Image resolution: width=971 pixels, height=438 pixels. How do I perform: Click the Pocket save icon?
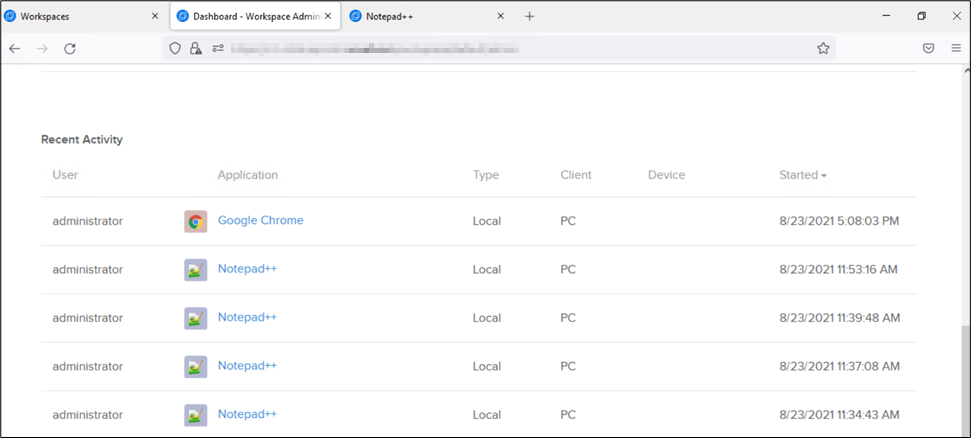pos(928,48)
